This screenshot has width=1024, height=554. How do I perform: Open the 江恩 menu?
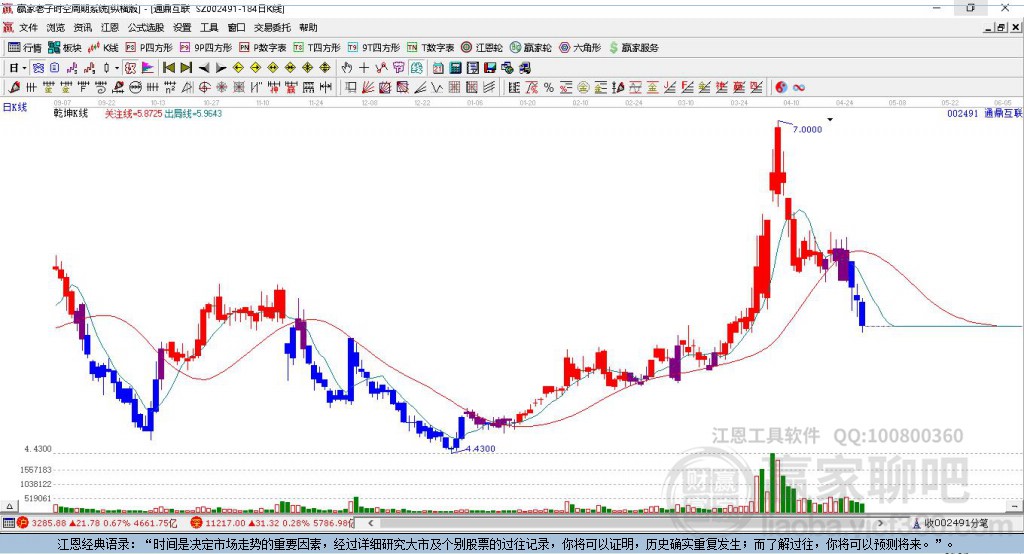click(110, 27)
